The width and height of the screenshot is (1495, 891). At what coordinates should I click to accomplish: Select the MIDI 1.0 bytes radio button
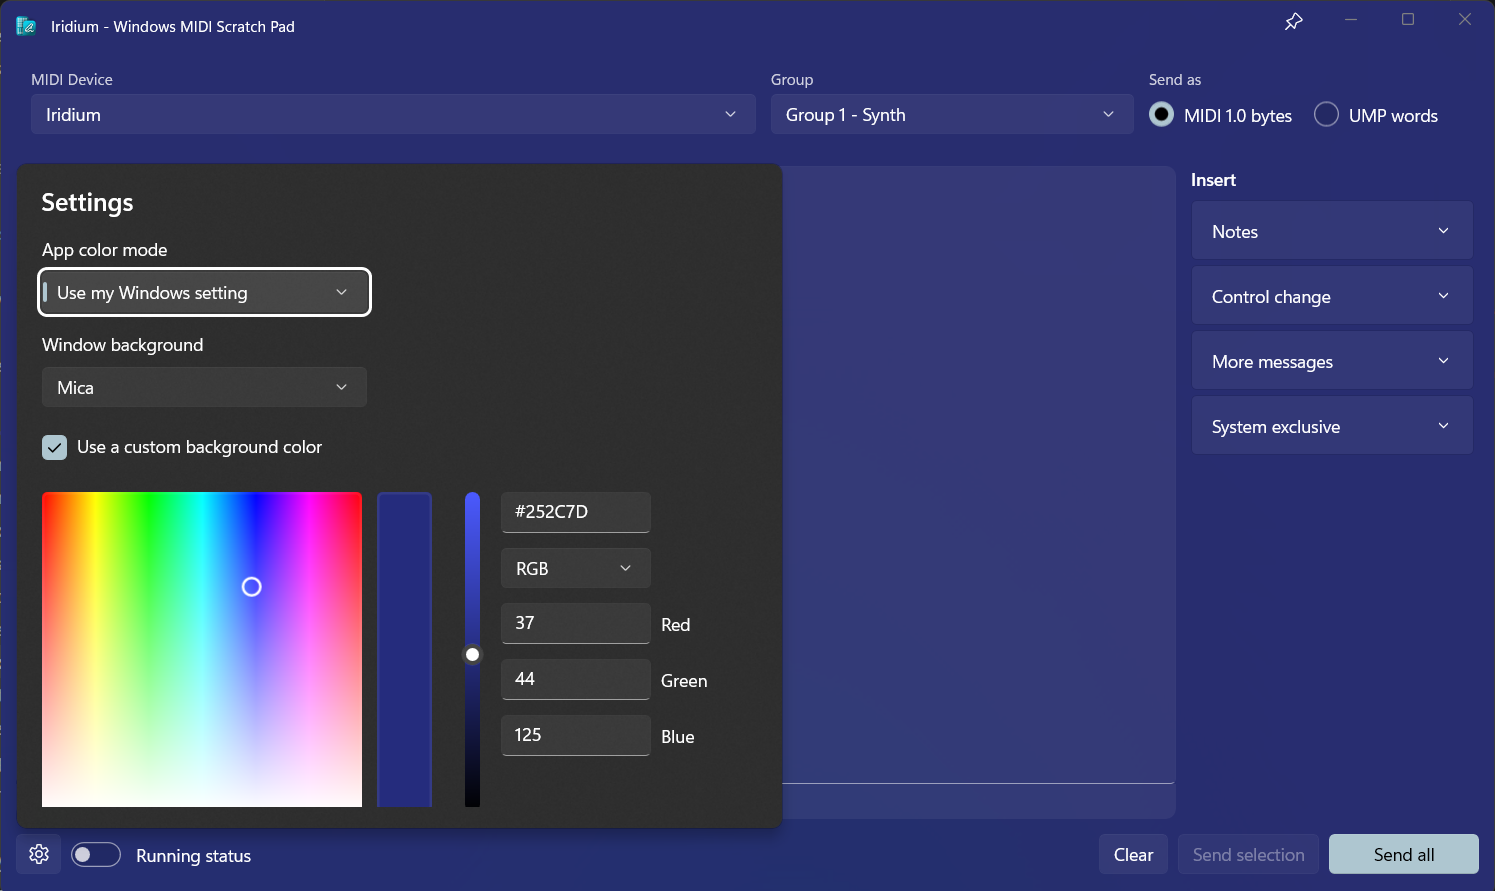(1161, 115)
